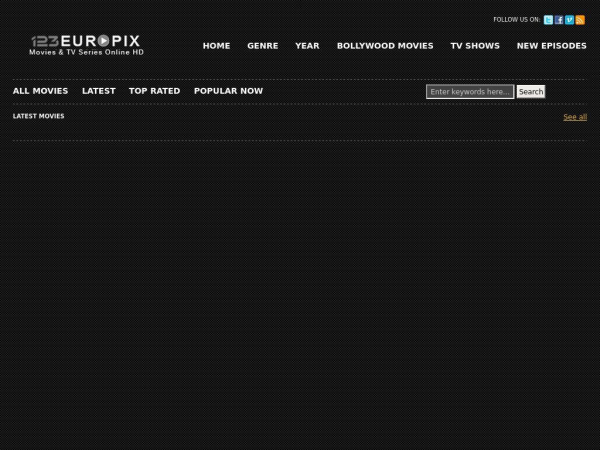Go to the Home menu item
The width and height of the screenshot is (600, 450).
coord(217,46)
